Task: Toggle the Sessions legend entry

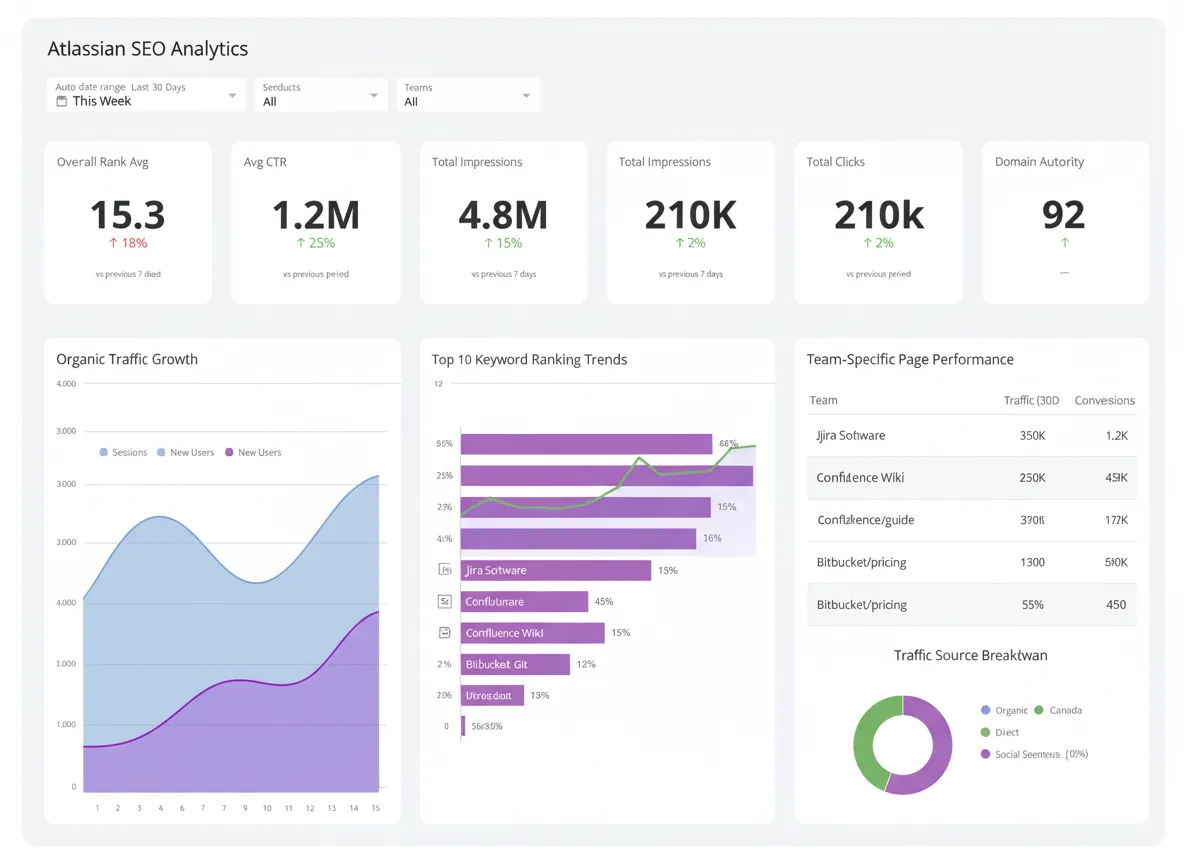Action: 123,452
